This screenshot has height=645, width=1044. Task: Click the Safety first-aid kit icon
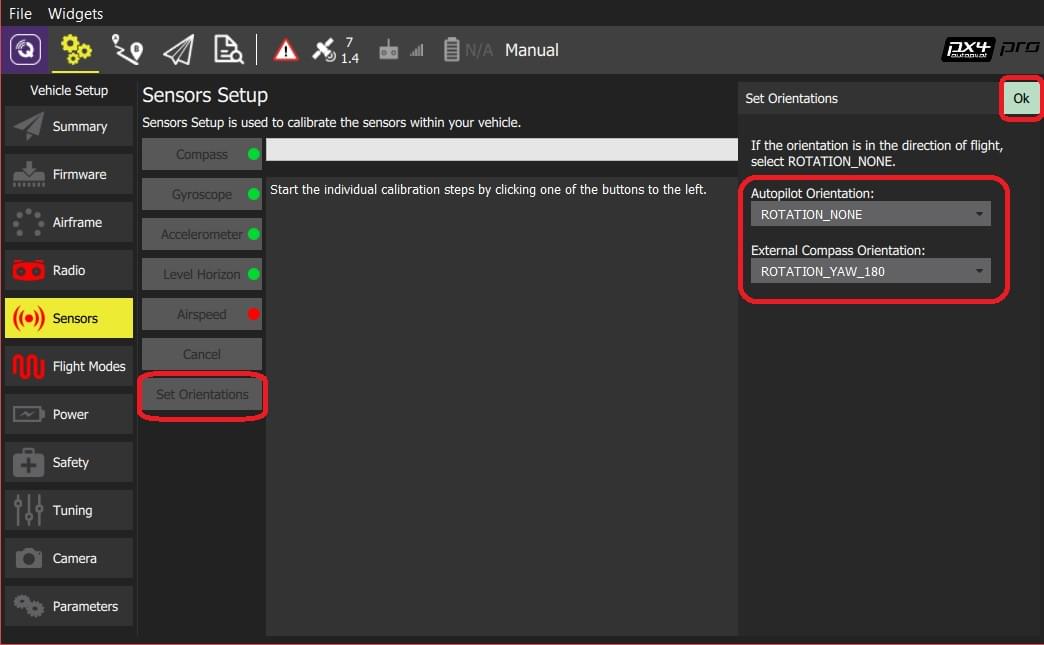pos(29,462)
